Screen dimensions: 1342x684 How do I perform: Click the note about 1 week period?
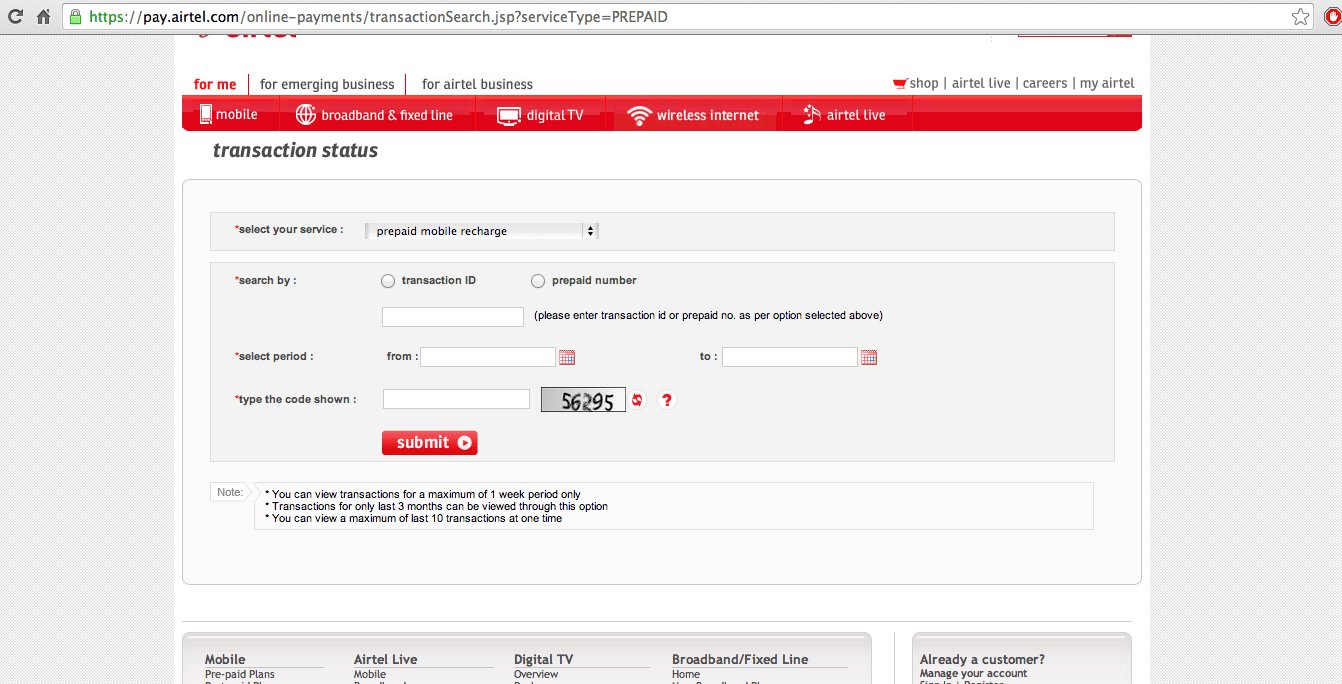[x=423, y=494]
